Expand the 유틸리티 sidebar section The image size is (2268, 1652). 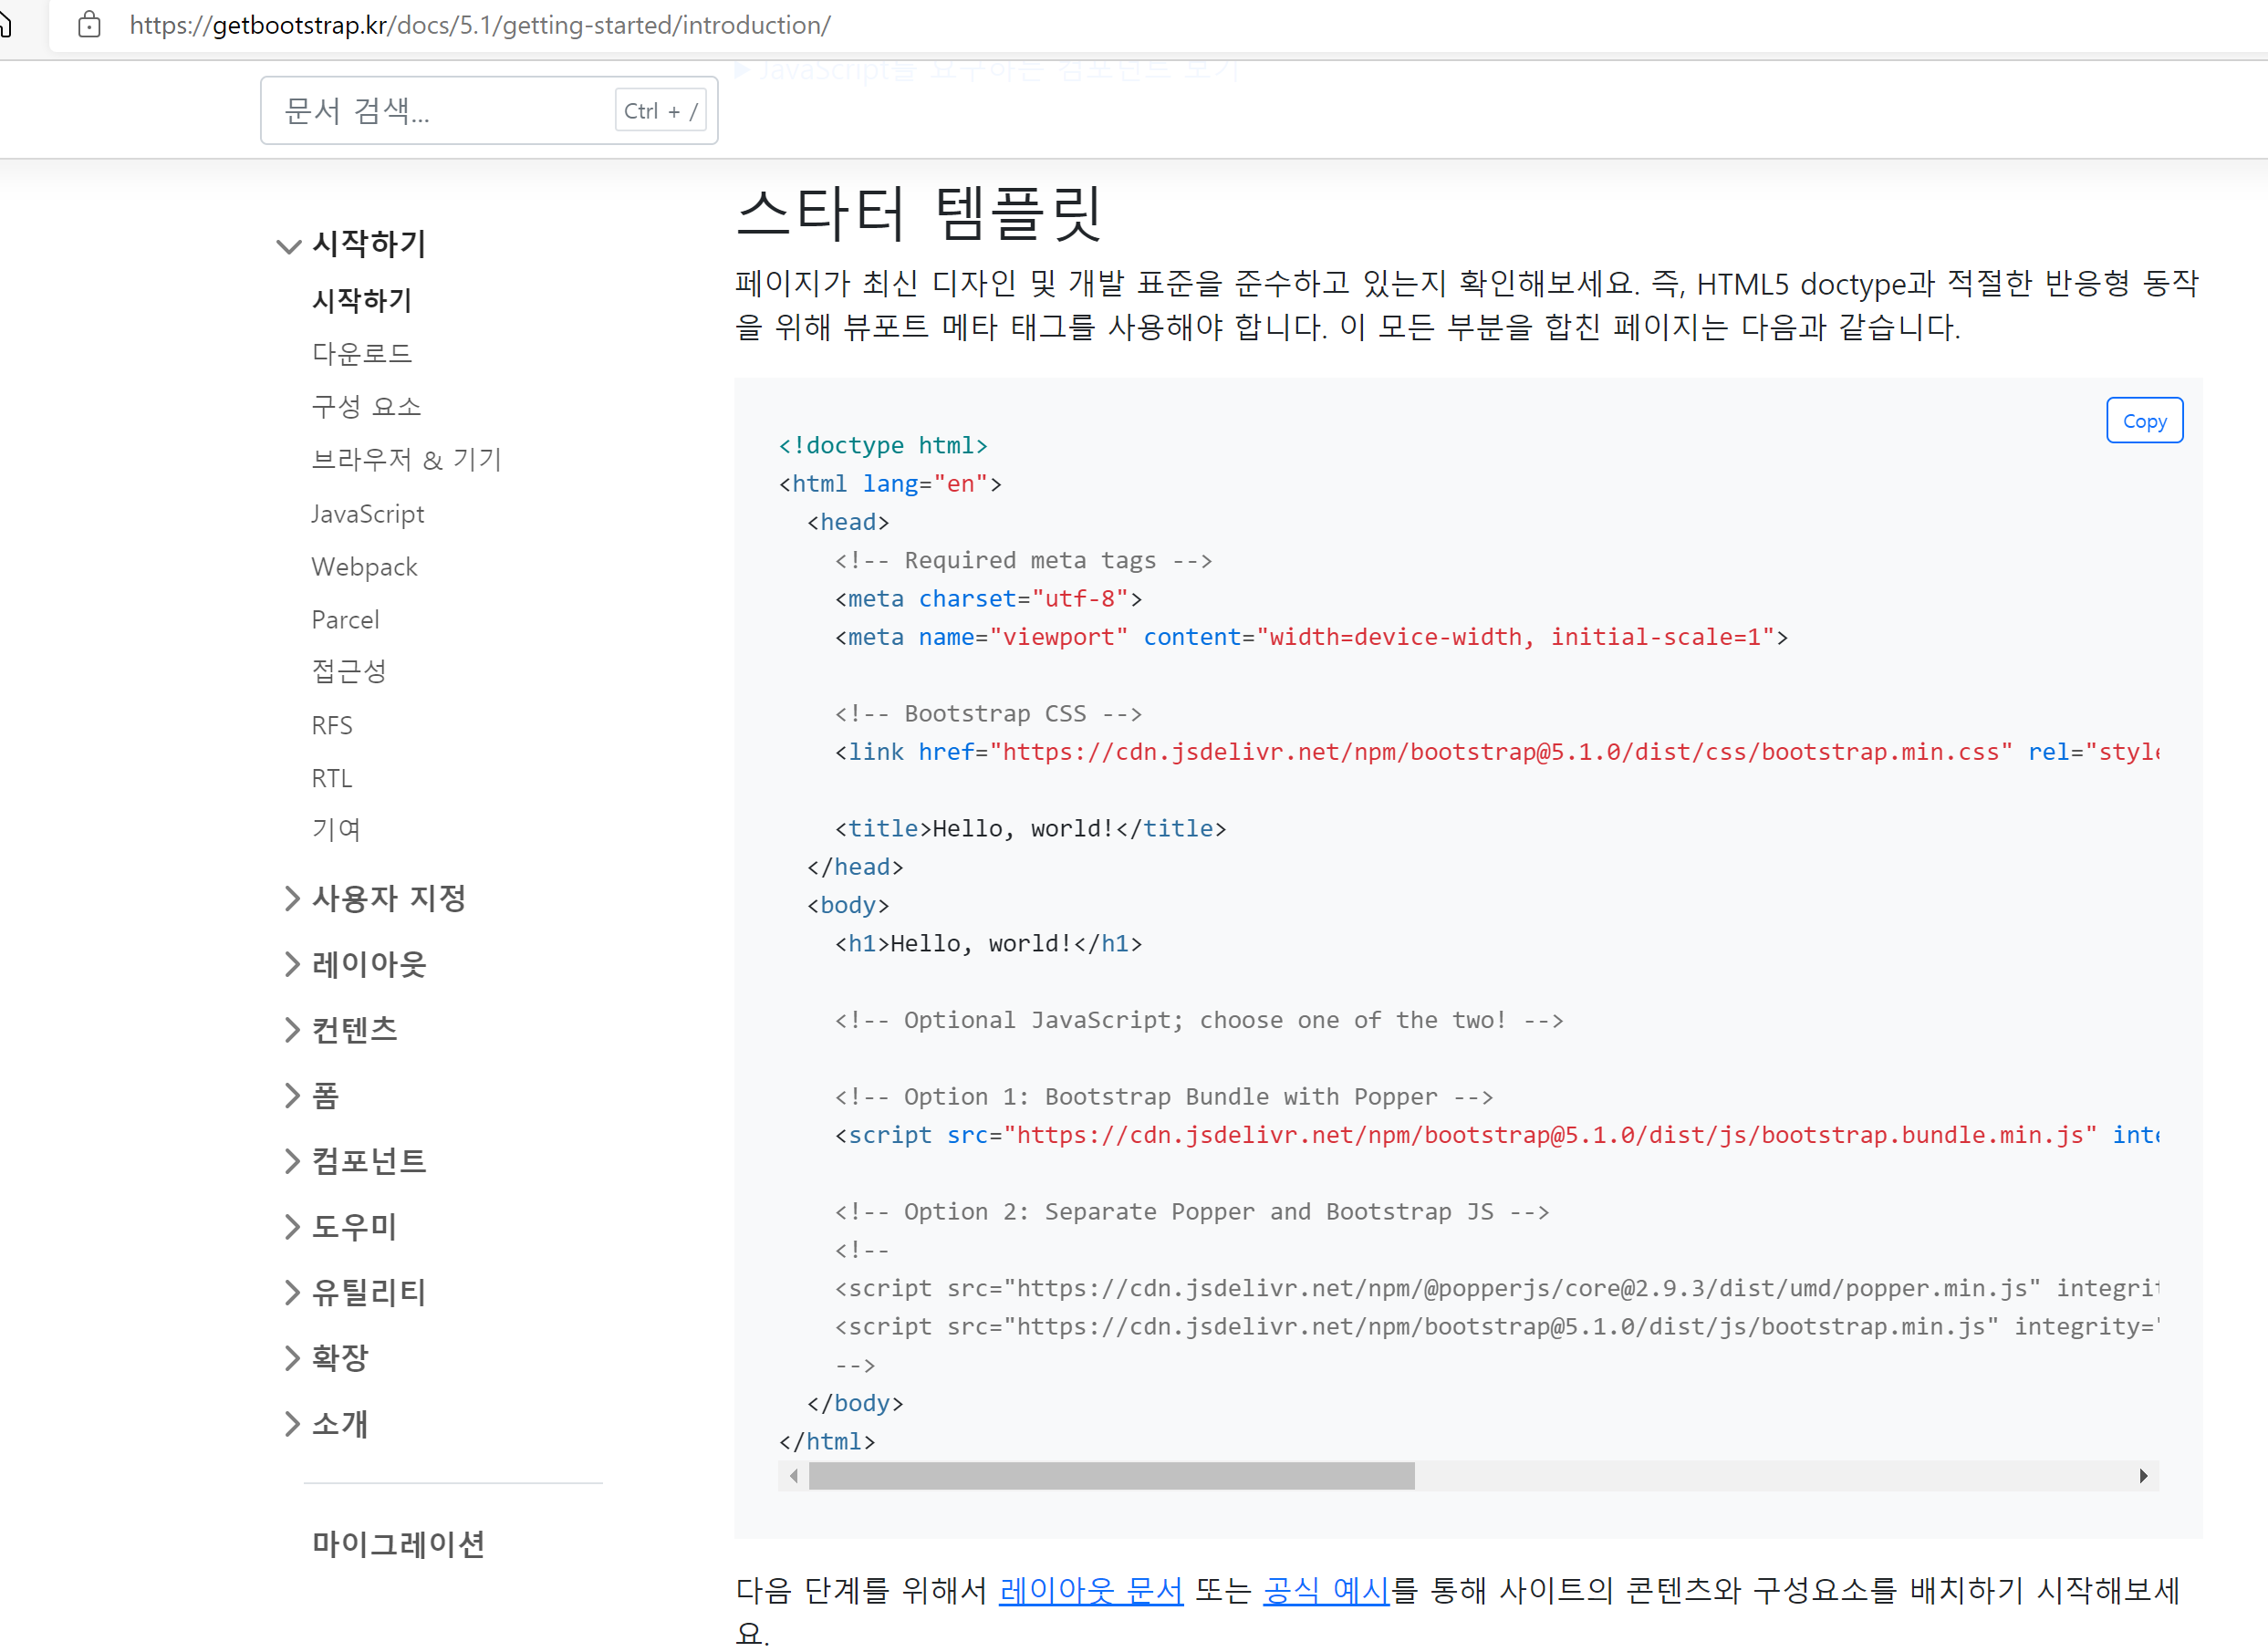tap(368, 1292)
